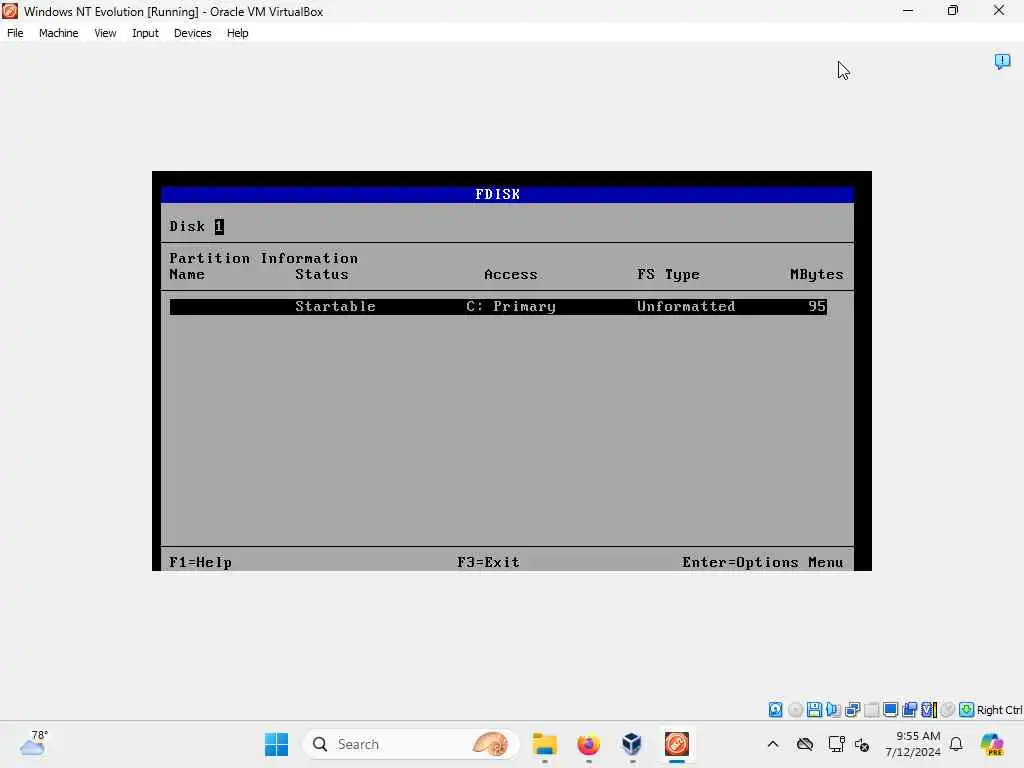Click the audio status speaker icon

click(x=833, y=710)
